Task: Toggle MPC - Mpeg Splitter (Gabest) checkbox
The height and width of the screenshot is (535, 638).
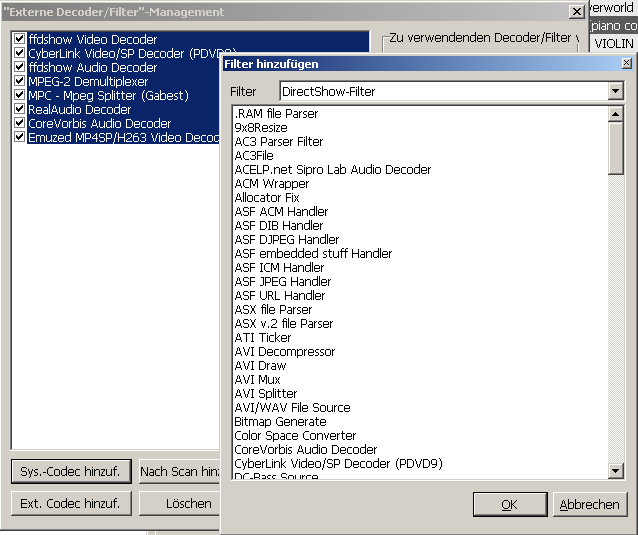Action: click(x=19, y=95)
